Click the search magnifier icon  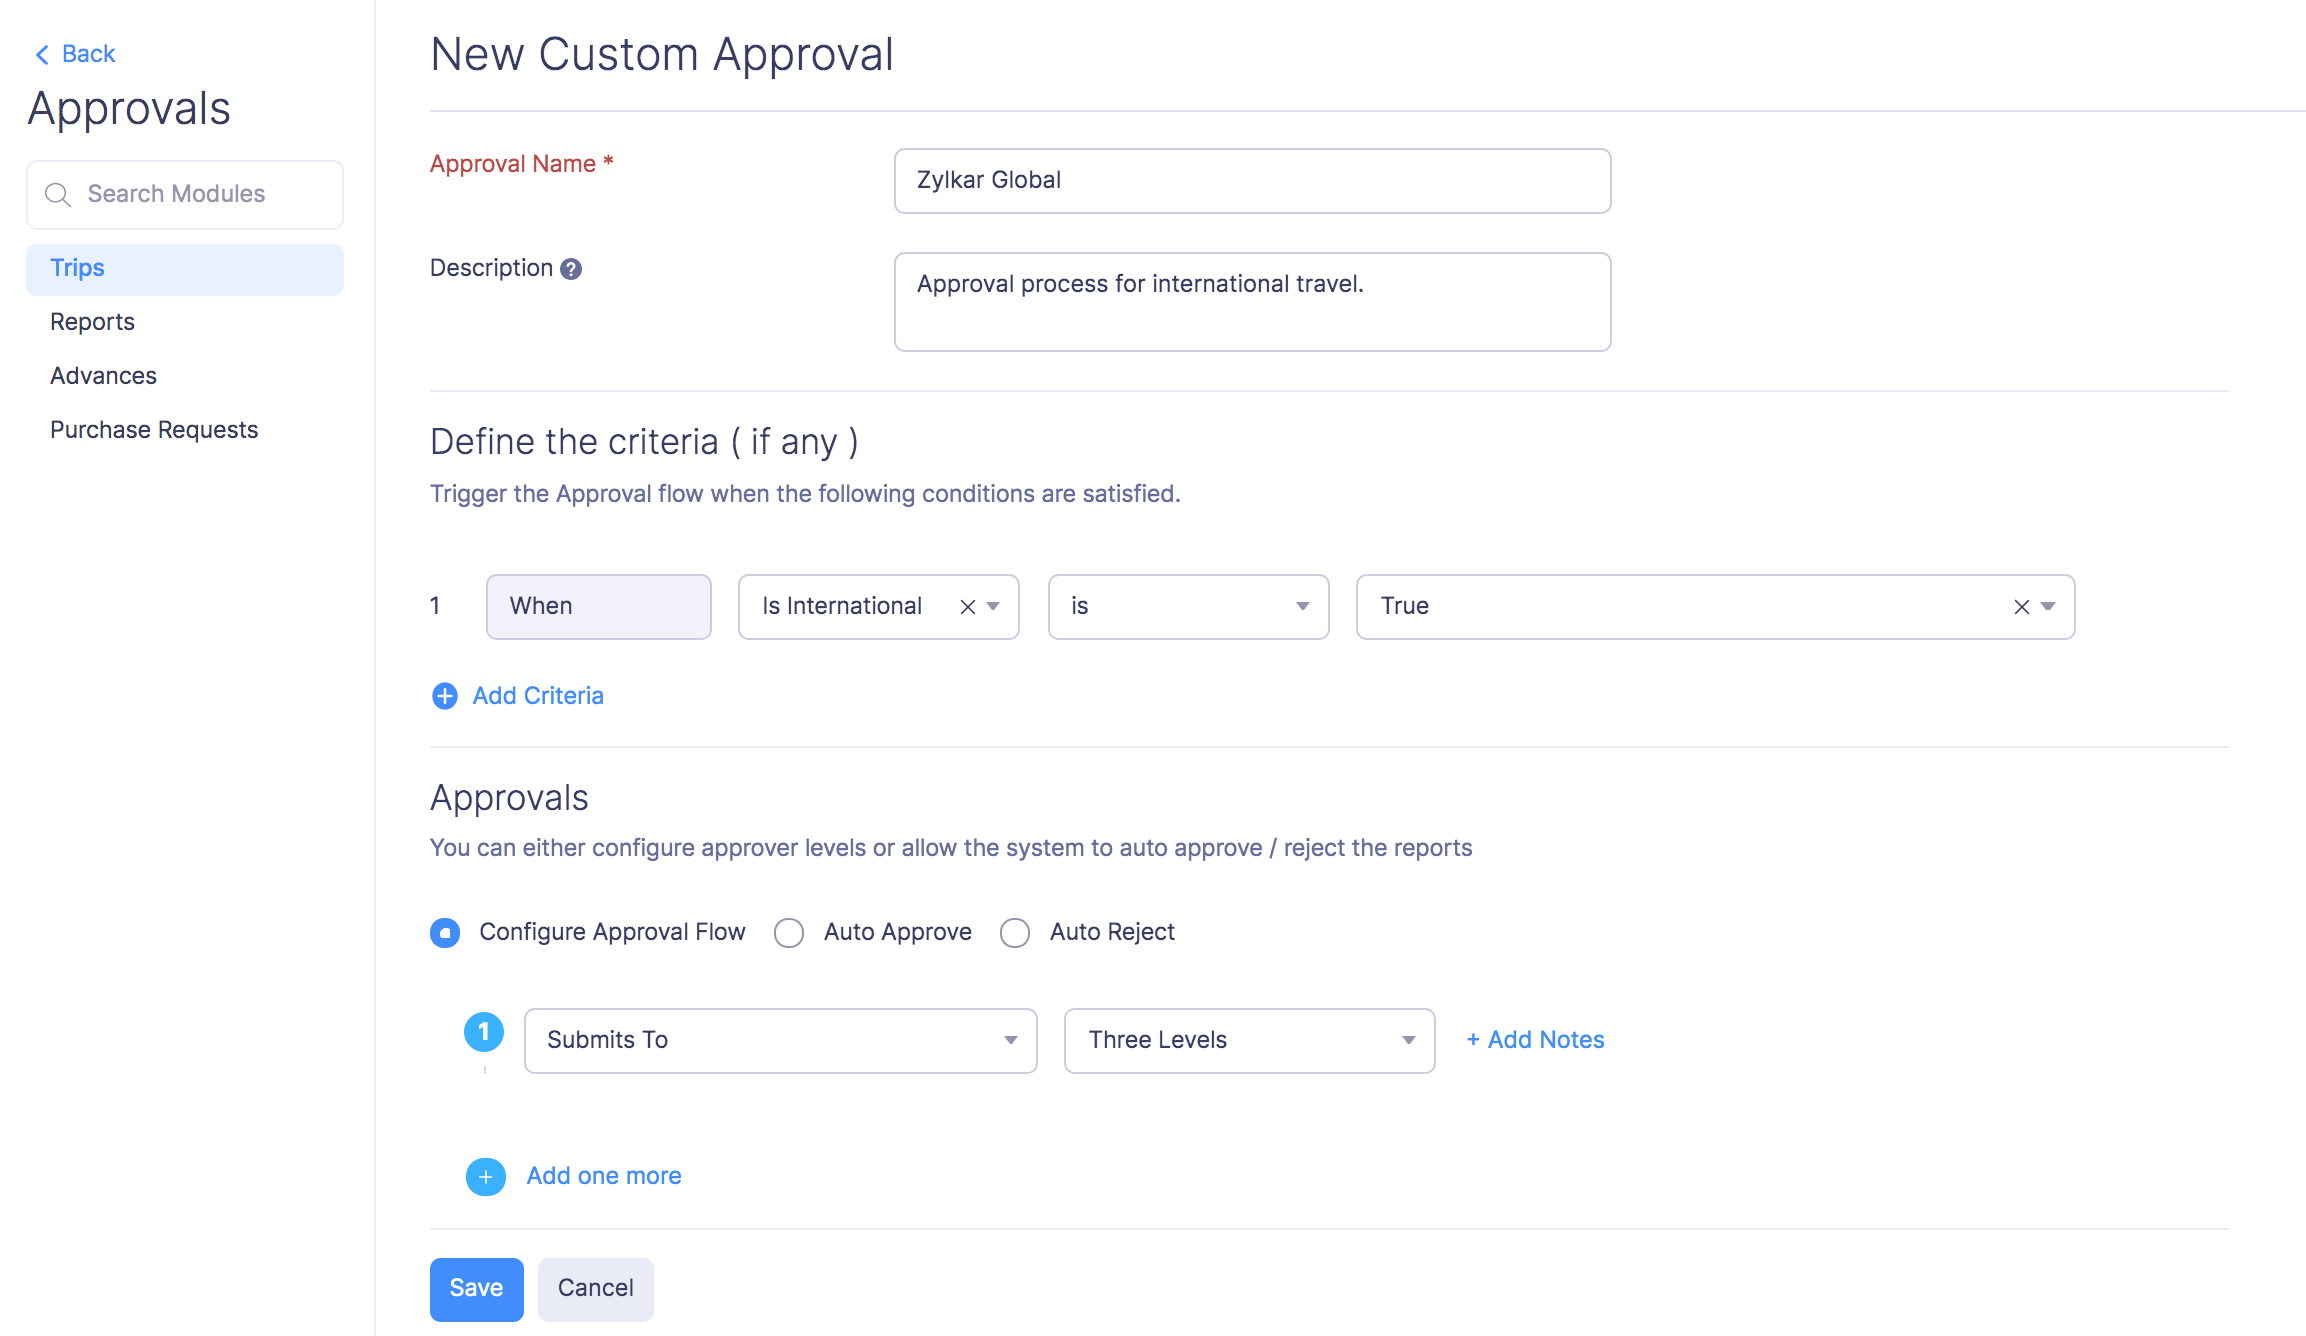(58, 195)
